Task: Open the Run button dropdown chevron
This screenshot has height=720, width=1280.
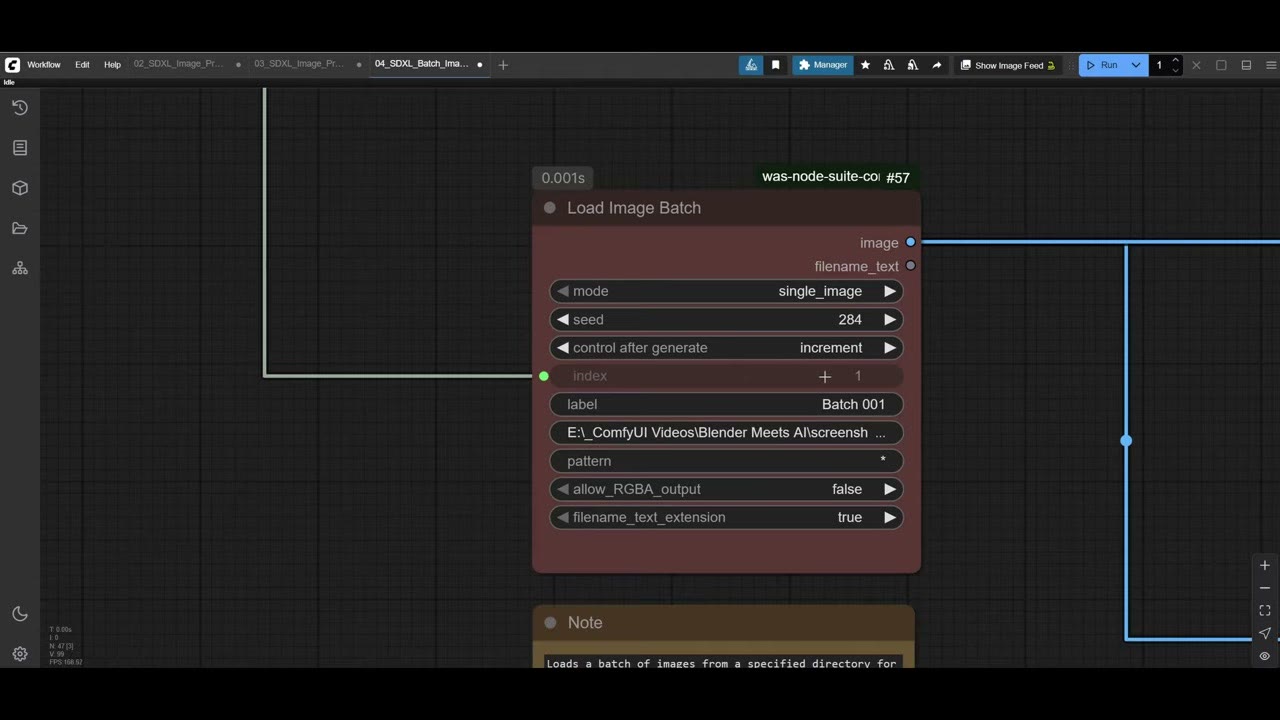Action: pyautogui.click(x=1135, y=65)
